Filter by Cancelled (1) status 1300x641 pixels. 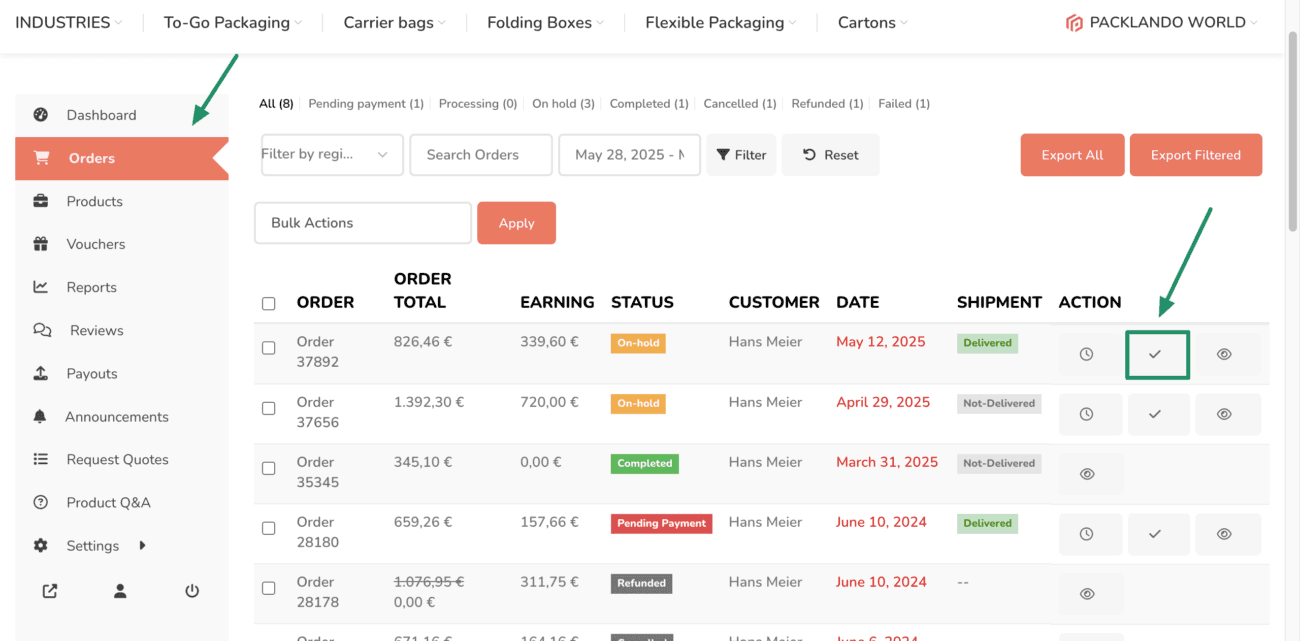tap(740, 103)
